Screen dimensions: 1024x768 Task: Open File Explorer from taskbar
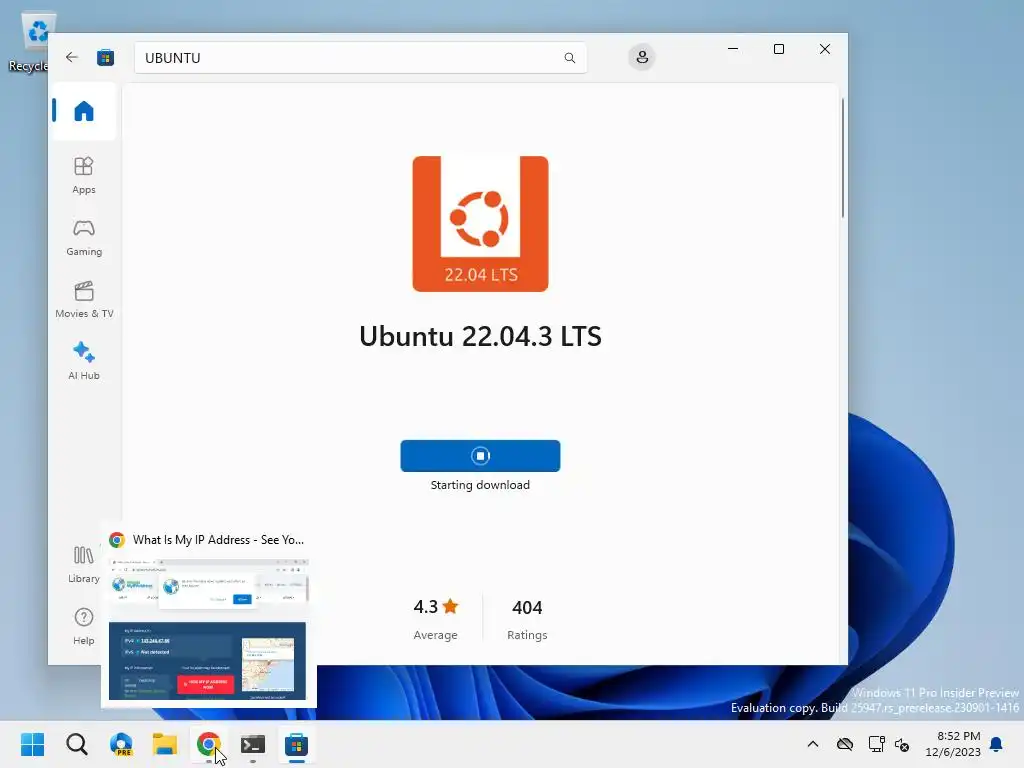point(165,744)
